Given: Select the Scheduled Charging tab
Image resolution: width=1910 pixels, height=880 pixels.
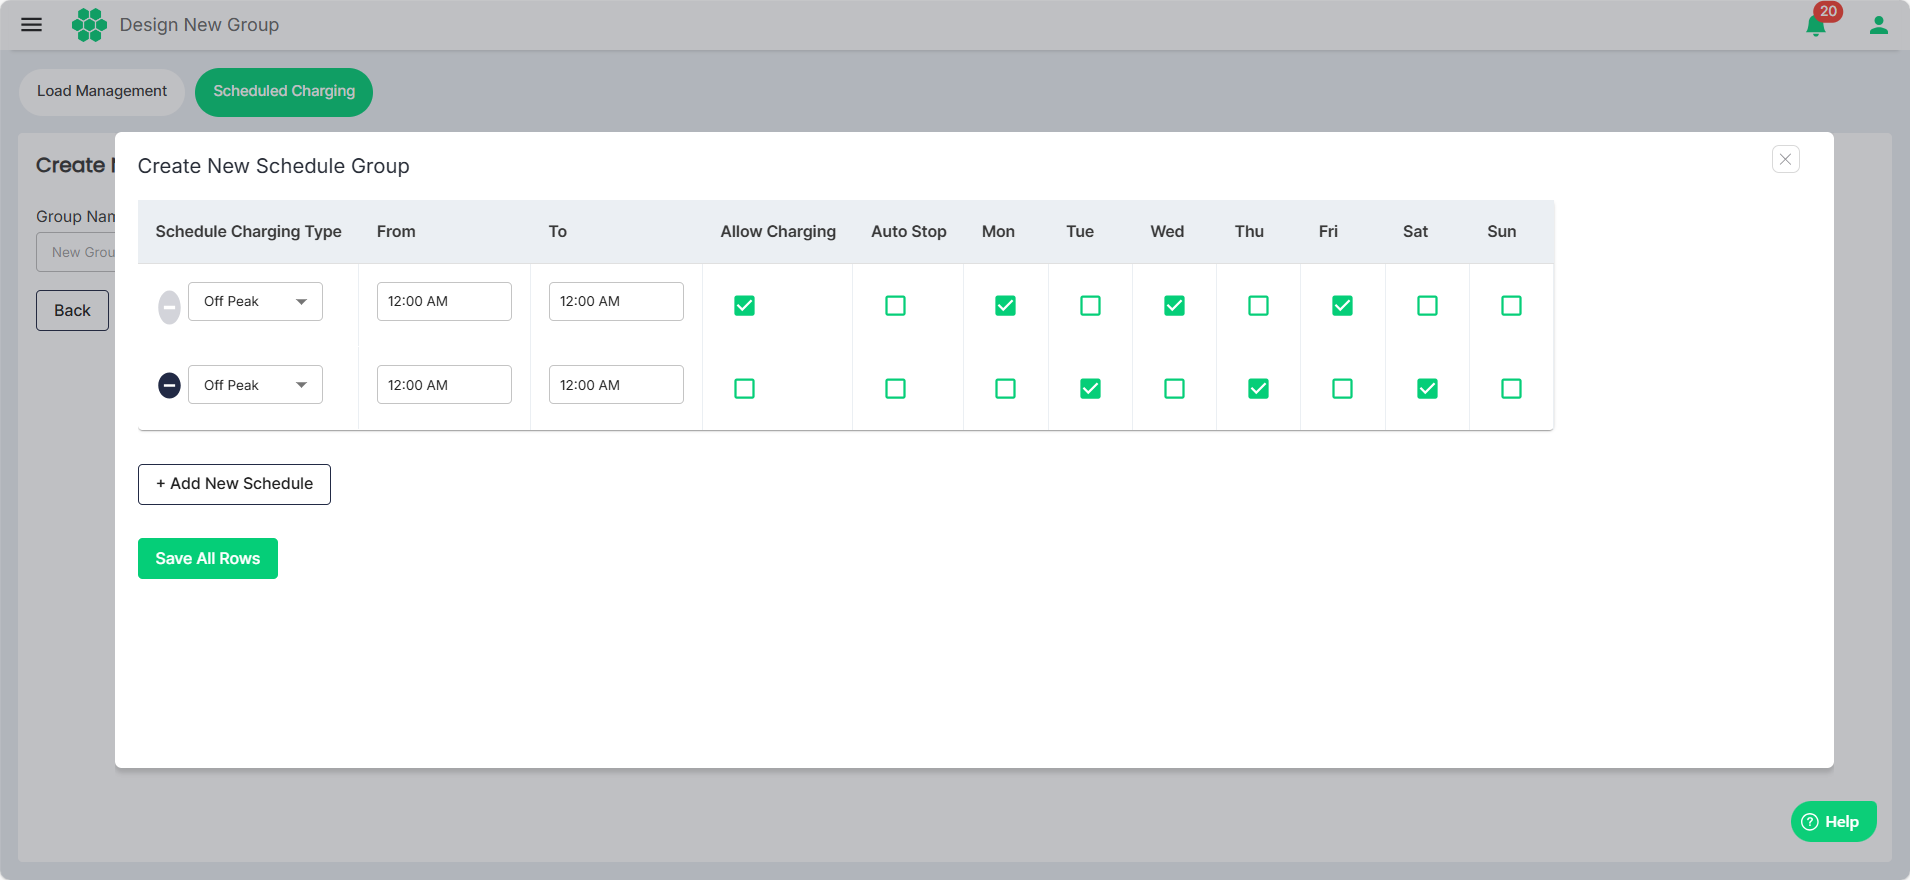Looking at the screenshot, I should [x=284, y=91].
